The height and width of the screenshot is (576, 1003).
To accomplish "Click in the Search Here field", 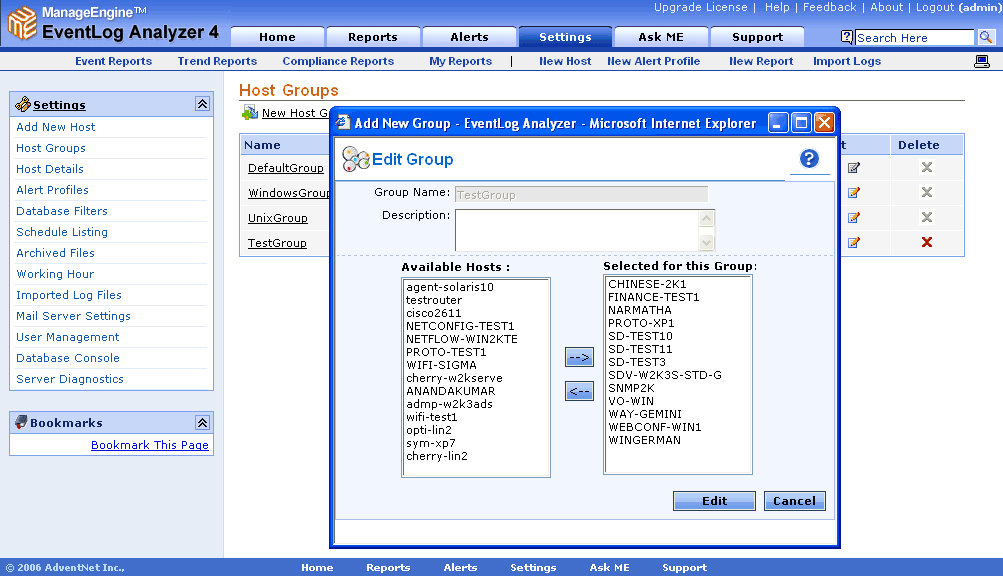I will (914, 38).
